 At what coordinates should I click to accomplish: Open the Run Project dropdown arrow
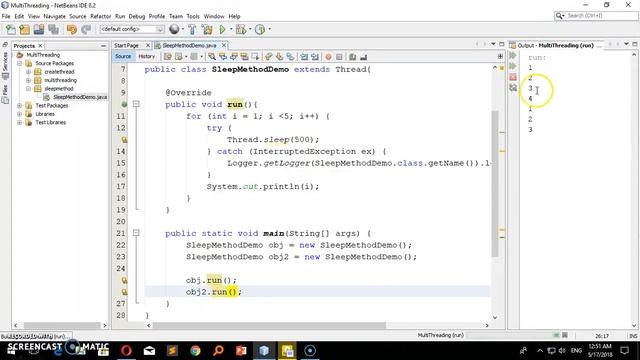[x=231, y=29]
